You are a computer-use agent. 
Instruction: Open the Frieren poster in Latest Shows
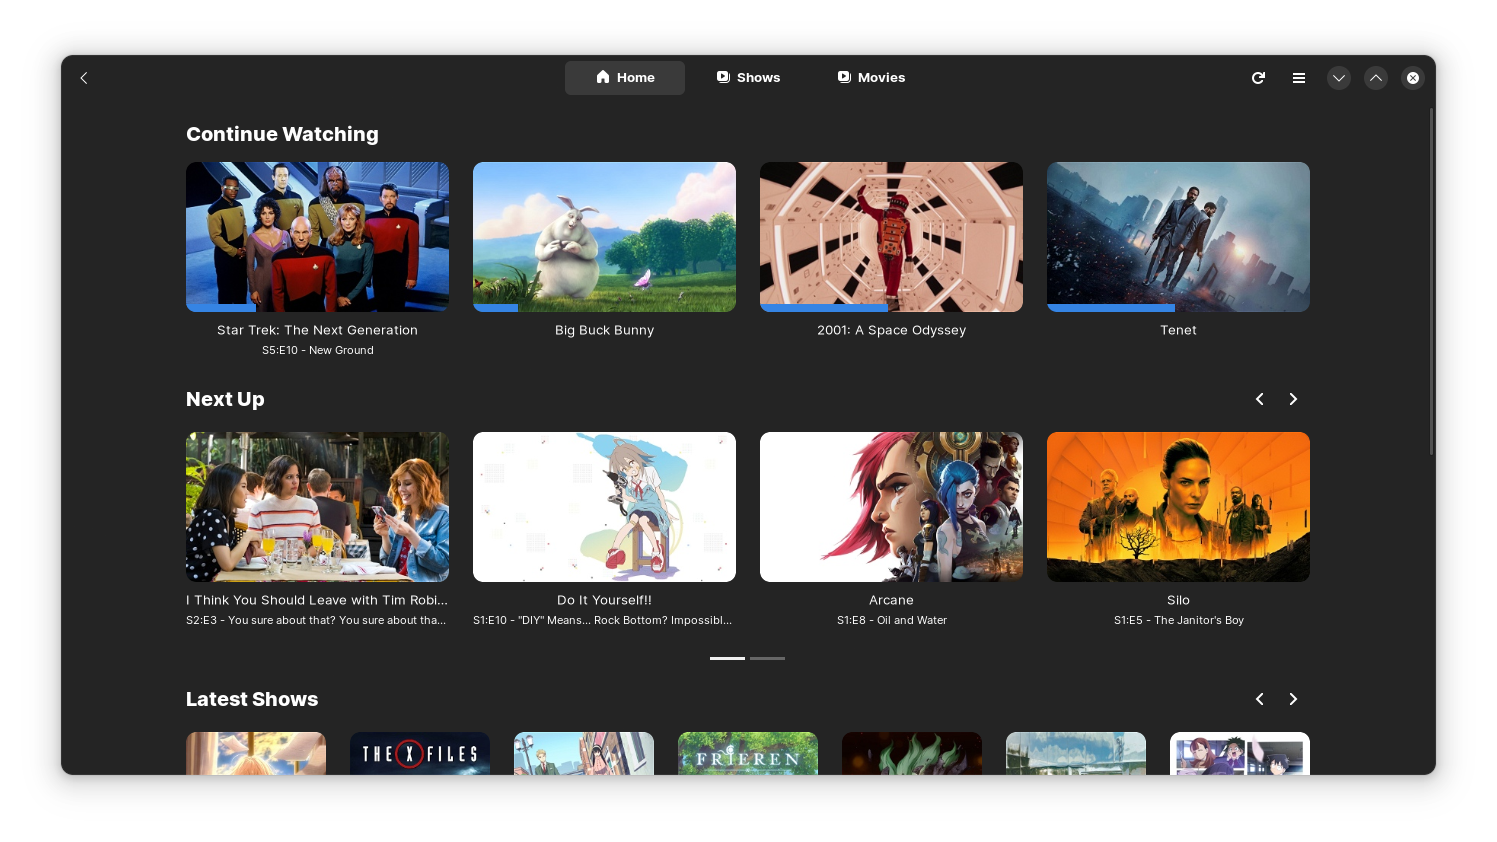(748, 754)
